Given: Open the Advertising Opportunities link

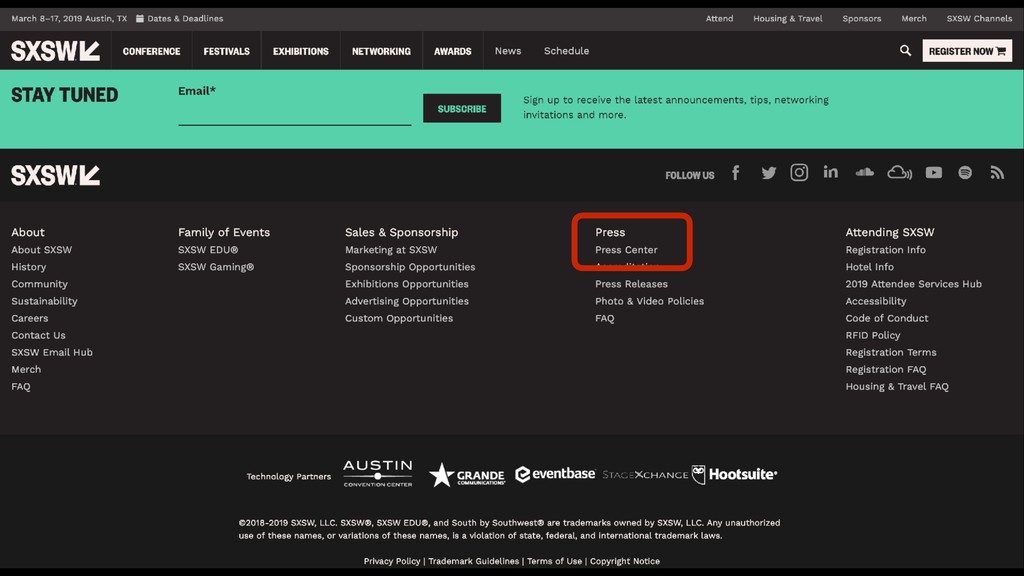Looking at the screenshot, I should coord(407,301).
